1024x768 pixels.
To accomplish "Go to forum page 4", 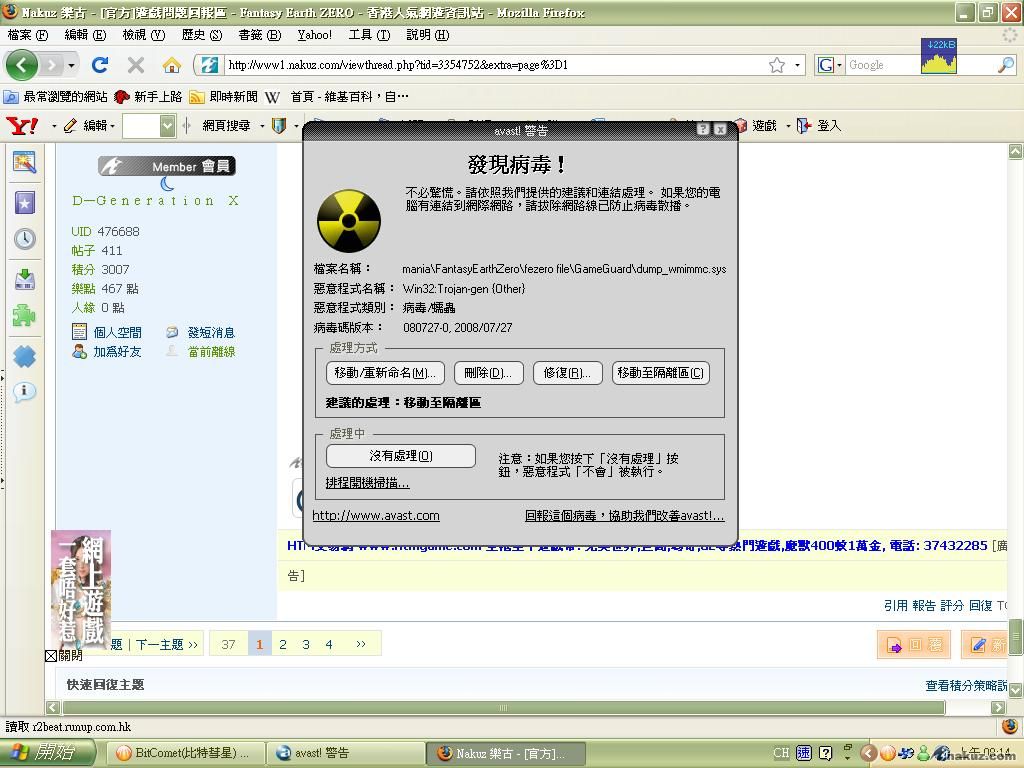I will tap(329, 645).
